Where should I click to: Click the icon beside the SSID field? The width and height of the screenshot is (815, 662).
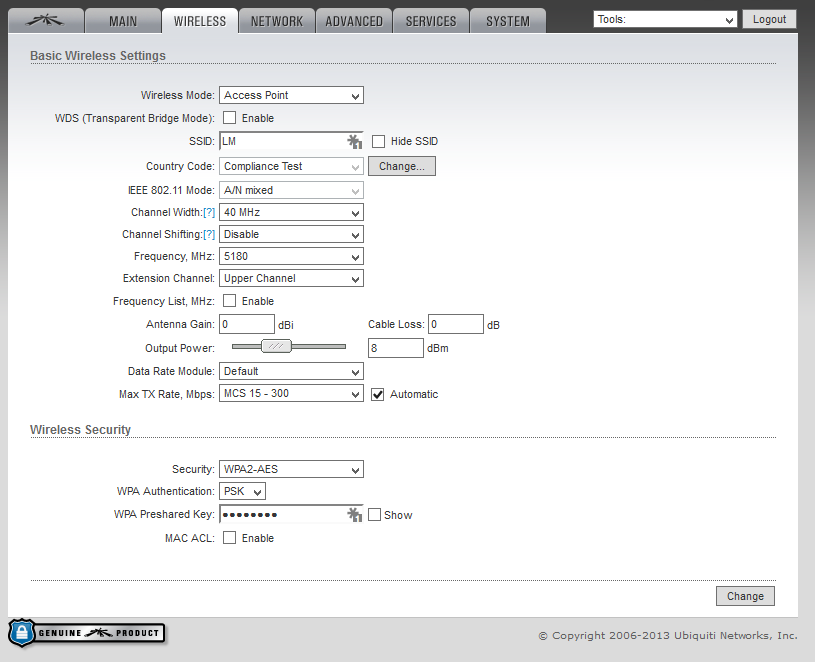click(354, 142)
